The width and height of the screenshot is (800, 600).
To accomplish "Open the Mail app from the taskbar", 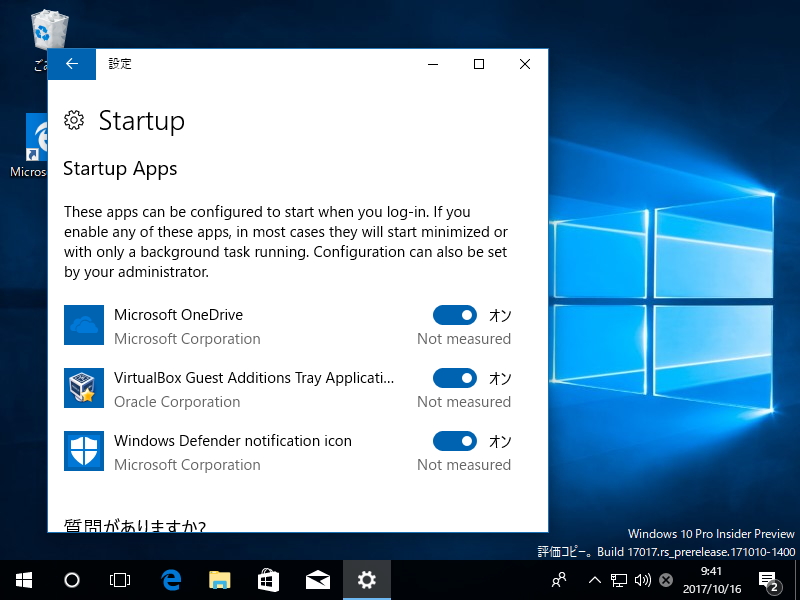I will (317, 580).
